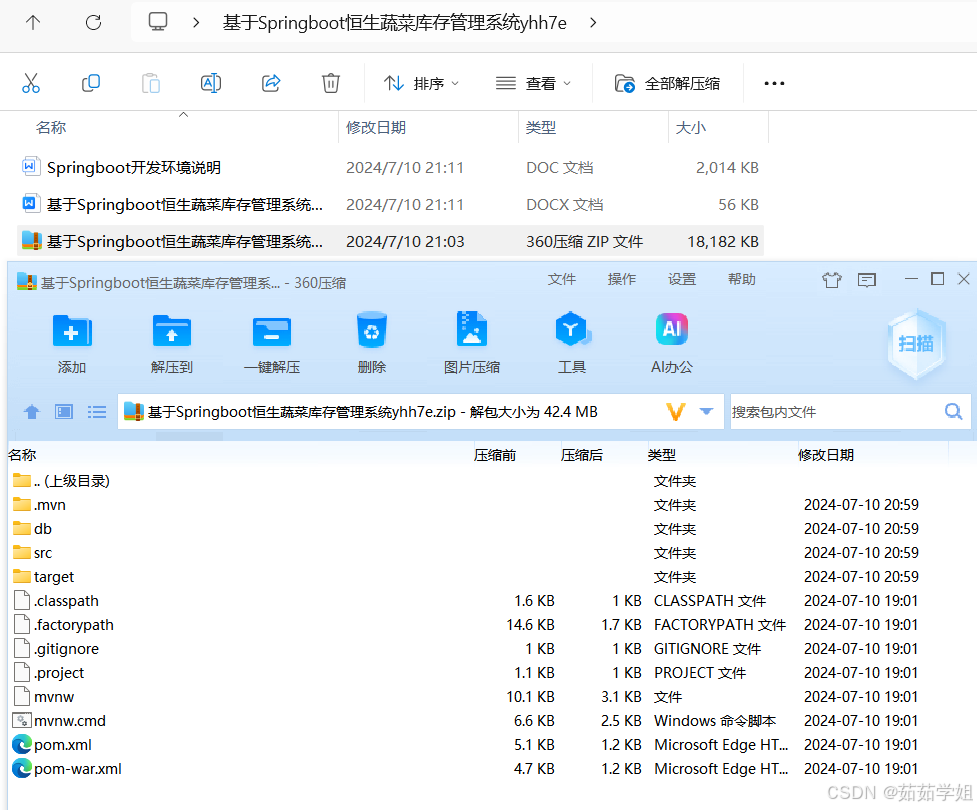The width and height of the screenshot is (977, 810).
Task: Click the 扫描 scan hexagon button
Action: (916, 344)
